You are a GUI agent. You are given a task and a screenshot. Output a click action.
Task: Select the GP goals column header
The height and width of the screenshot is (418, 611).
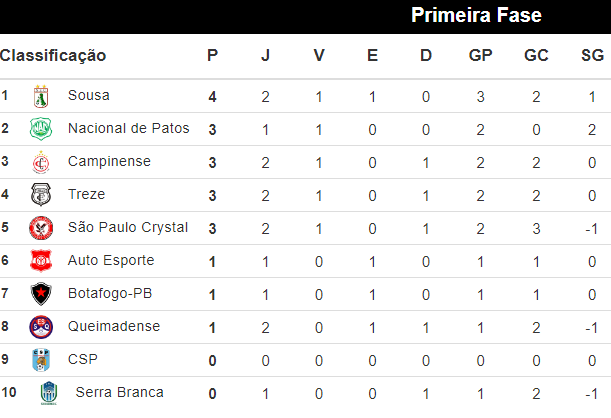[x=480, y=56]
